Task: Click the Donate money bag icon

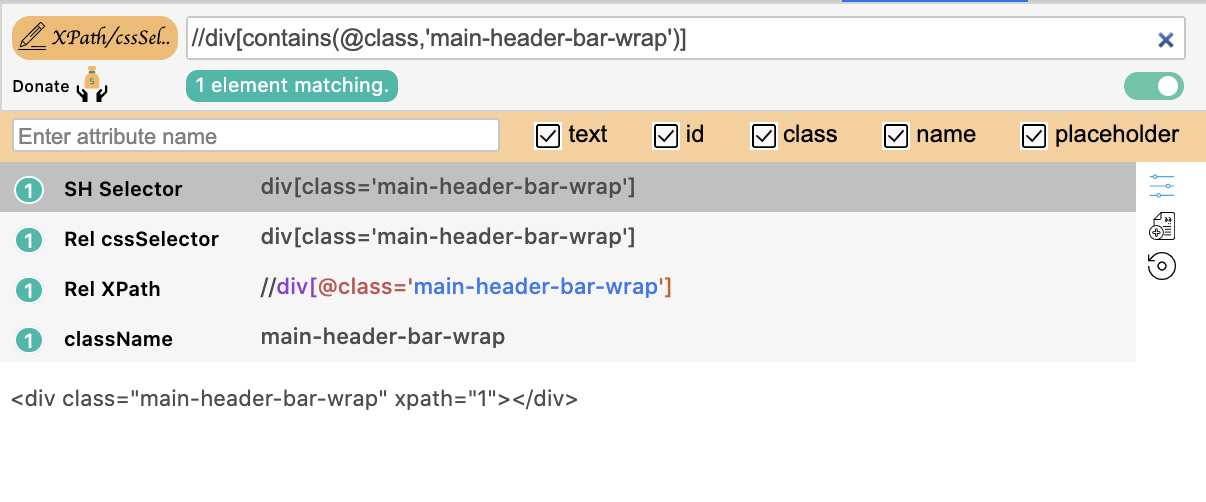Action: pos(92,85)
